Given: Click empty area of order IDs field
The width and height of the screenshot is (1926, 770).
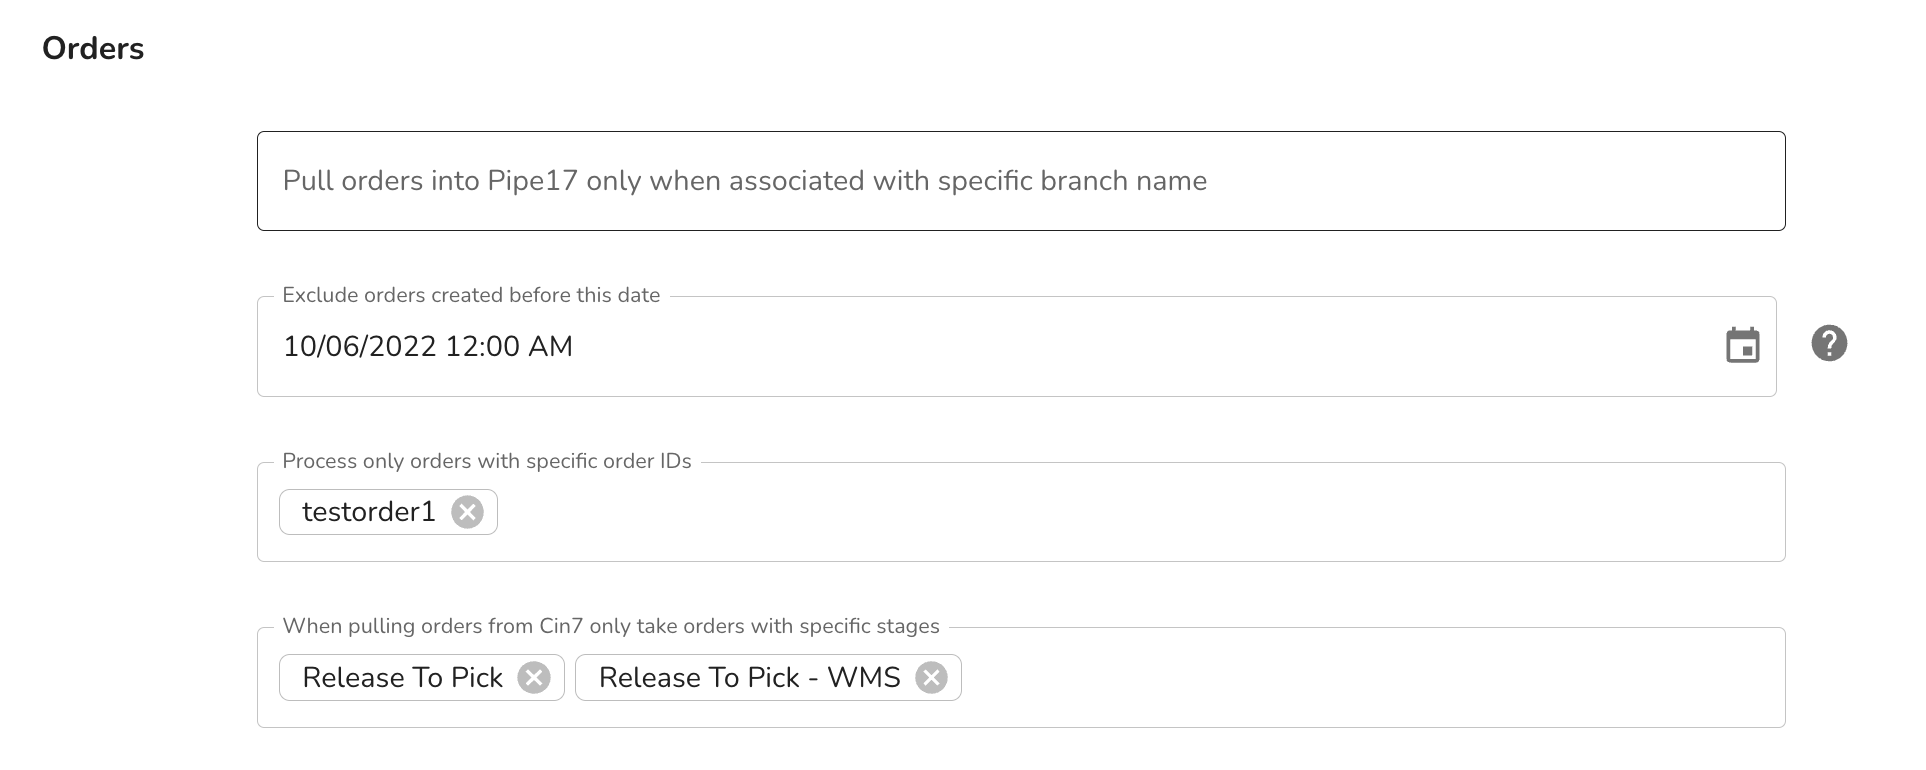Looking at the screenshot, I should 1140,512.
